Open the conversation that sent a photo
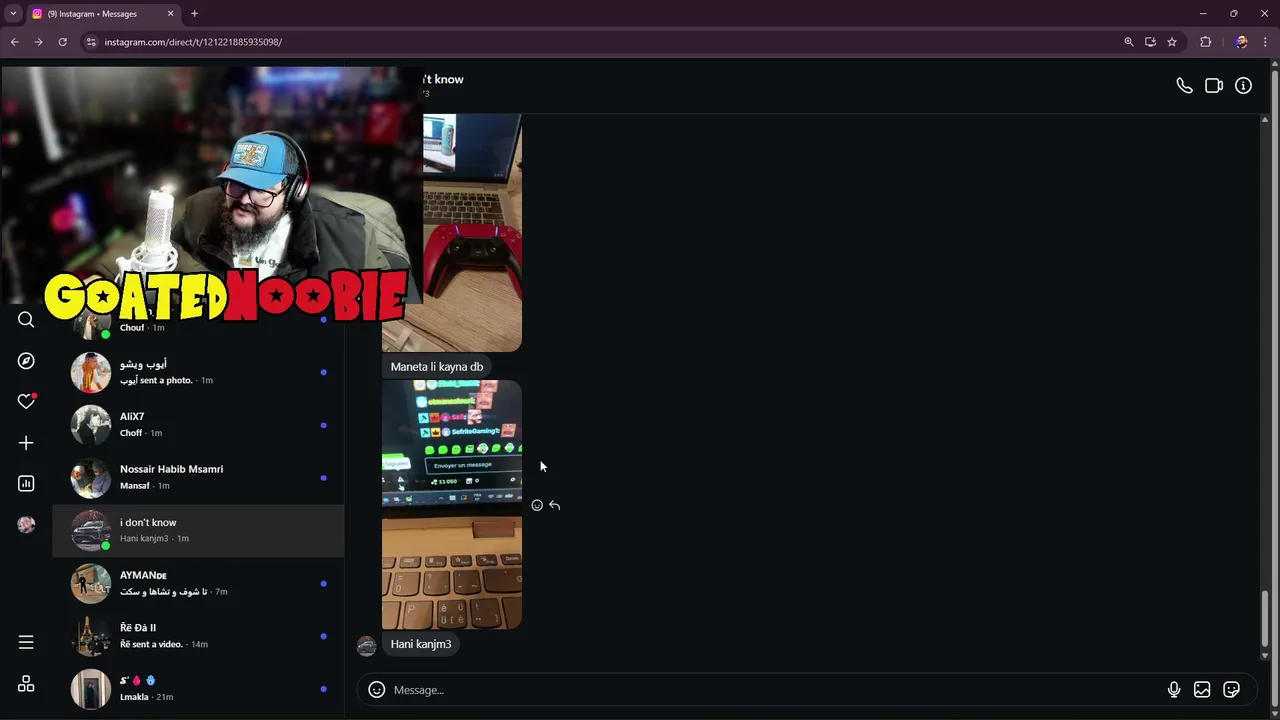1280x720 pixels. coord(198,372)
